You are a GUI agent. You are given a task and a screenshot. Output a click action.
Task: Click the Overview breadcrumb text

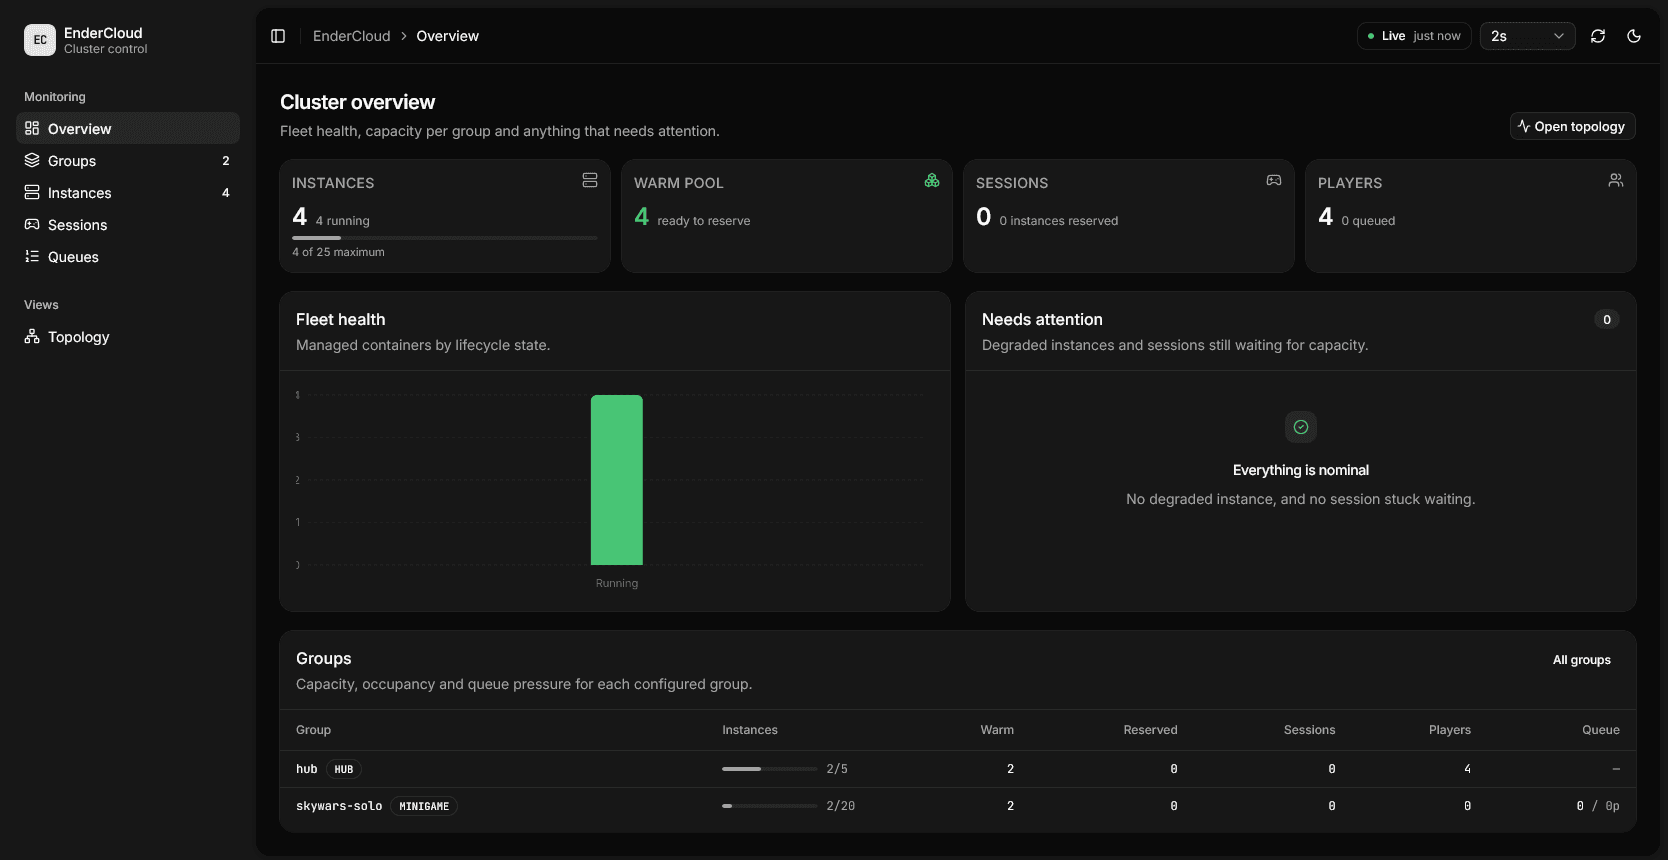[x=447, y=36]
